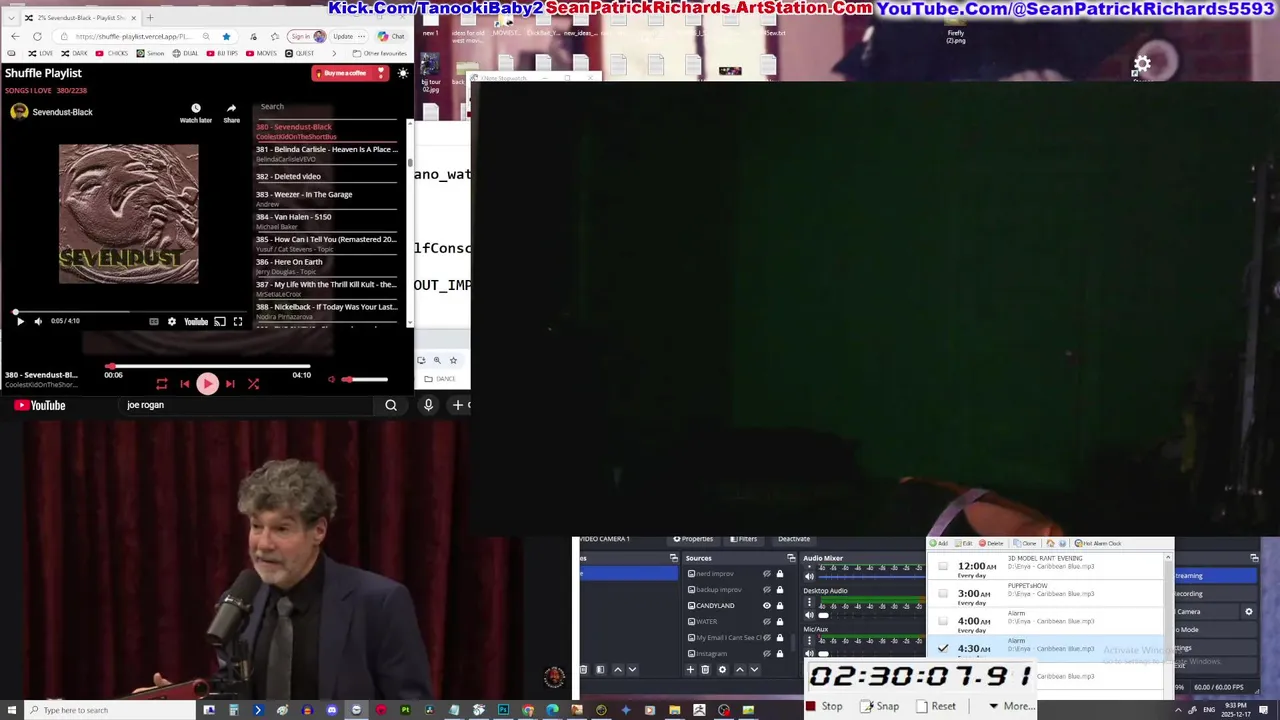Screen dimensions: 1280x720
Task: Expand the tab search chevron
Action: click(x=11, y=17)
